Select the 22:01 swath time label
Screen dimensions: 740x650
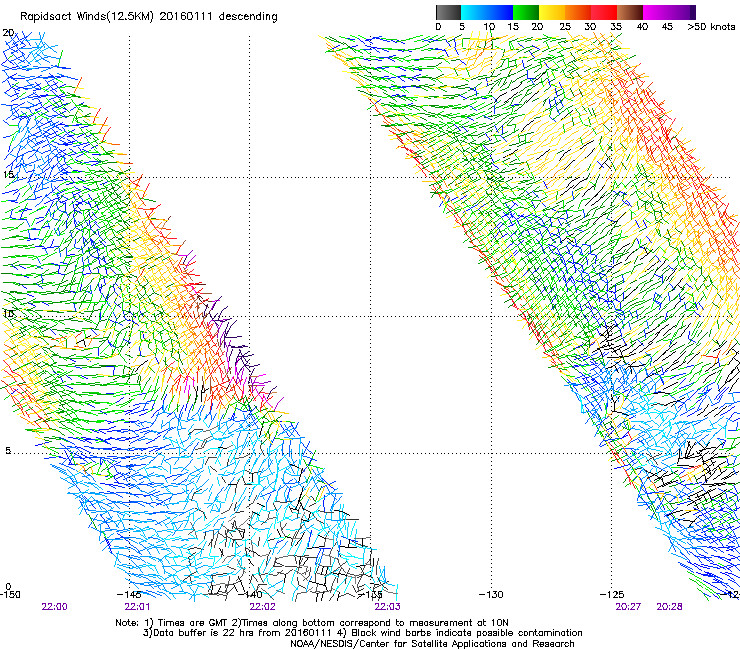click(137, 607)
